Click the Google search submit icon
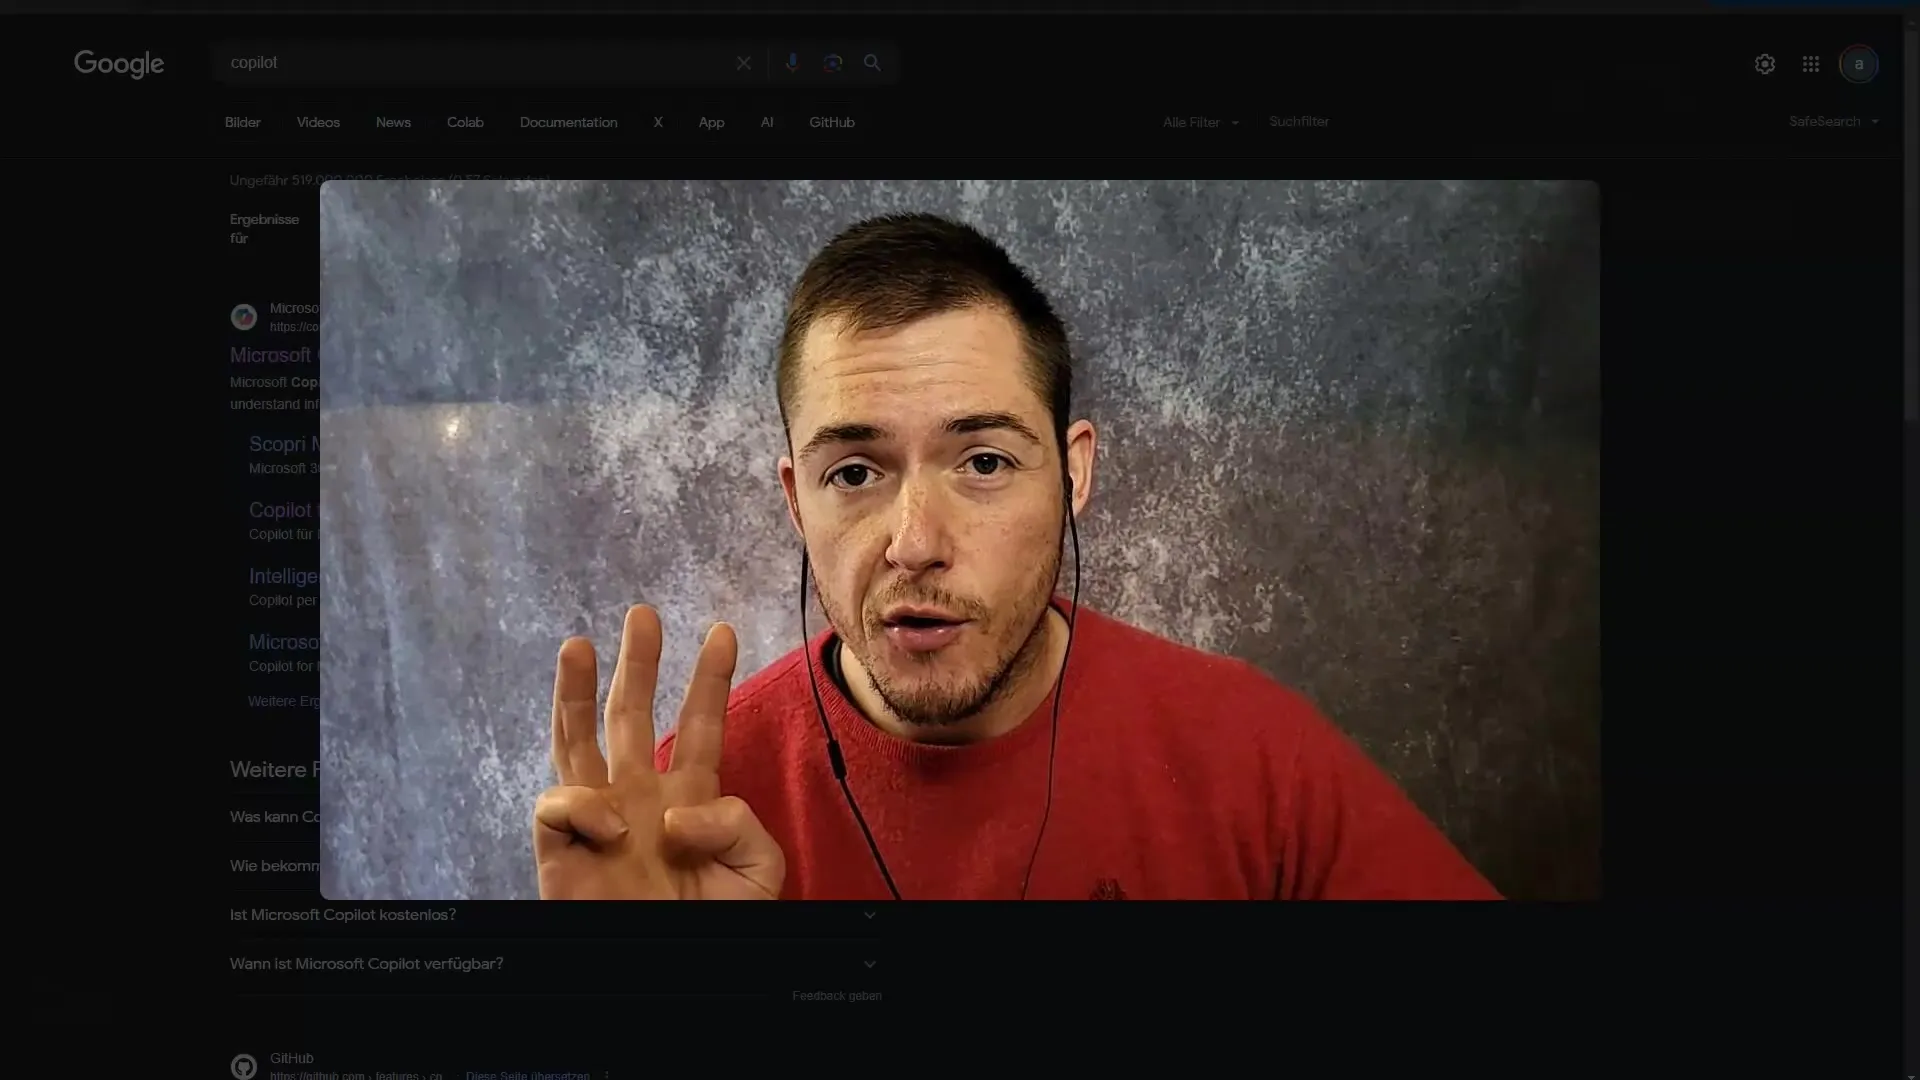This screenshot has height=1080, width=1920. coord(872,62)
